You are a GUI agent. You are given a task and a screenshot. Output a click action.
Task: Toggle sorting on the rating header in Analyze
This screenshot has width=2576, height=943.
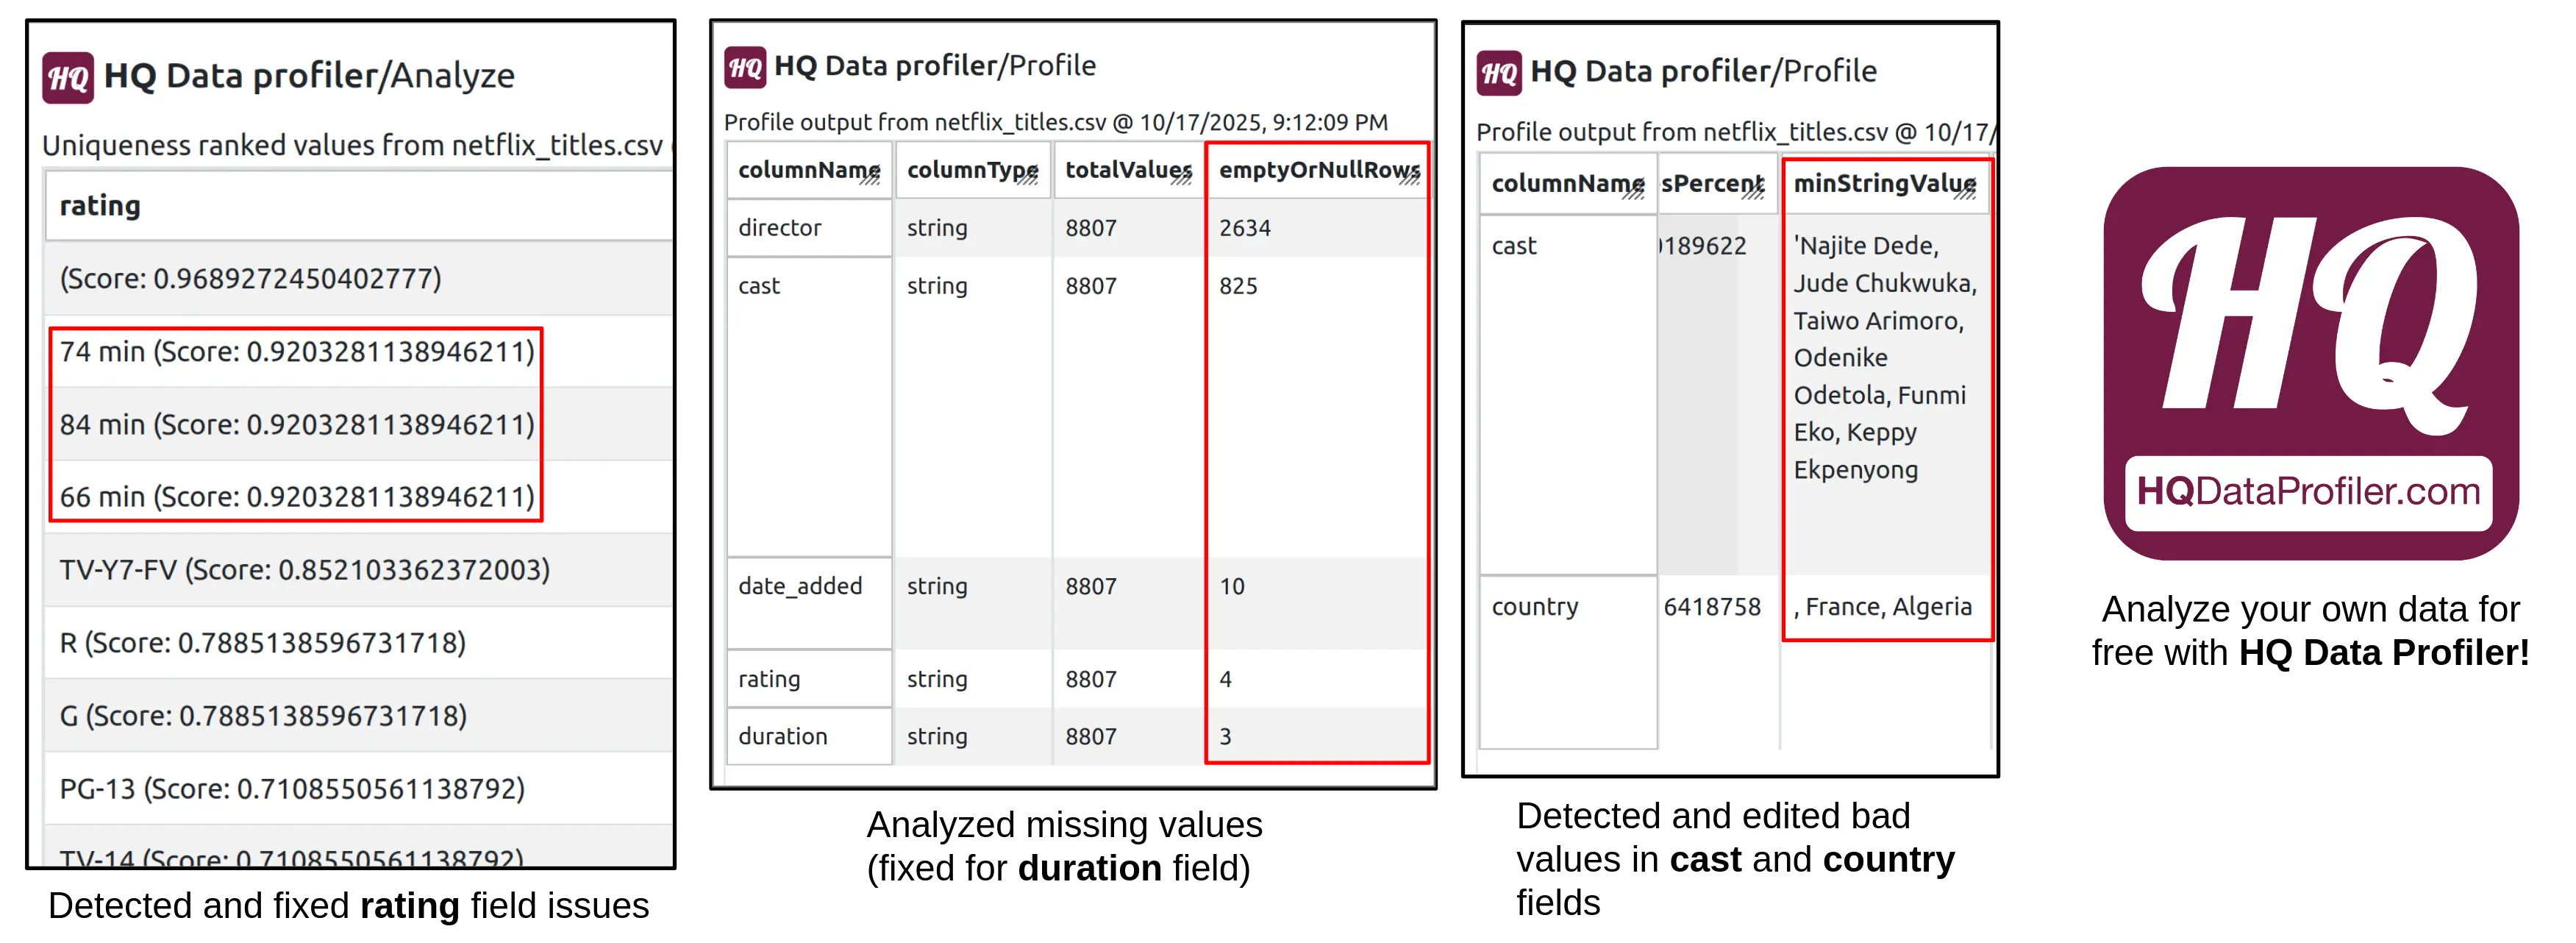tap(100, 206)
